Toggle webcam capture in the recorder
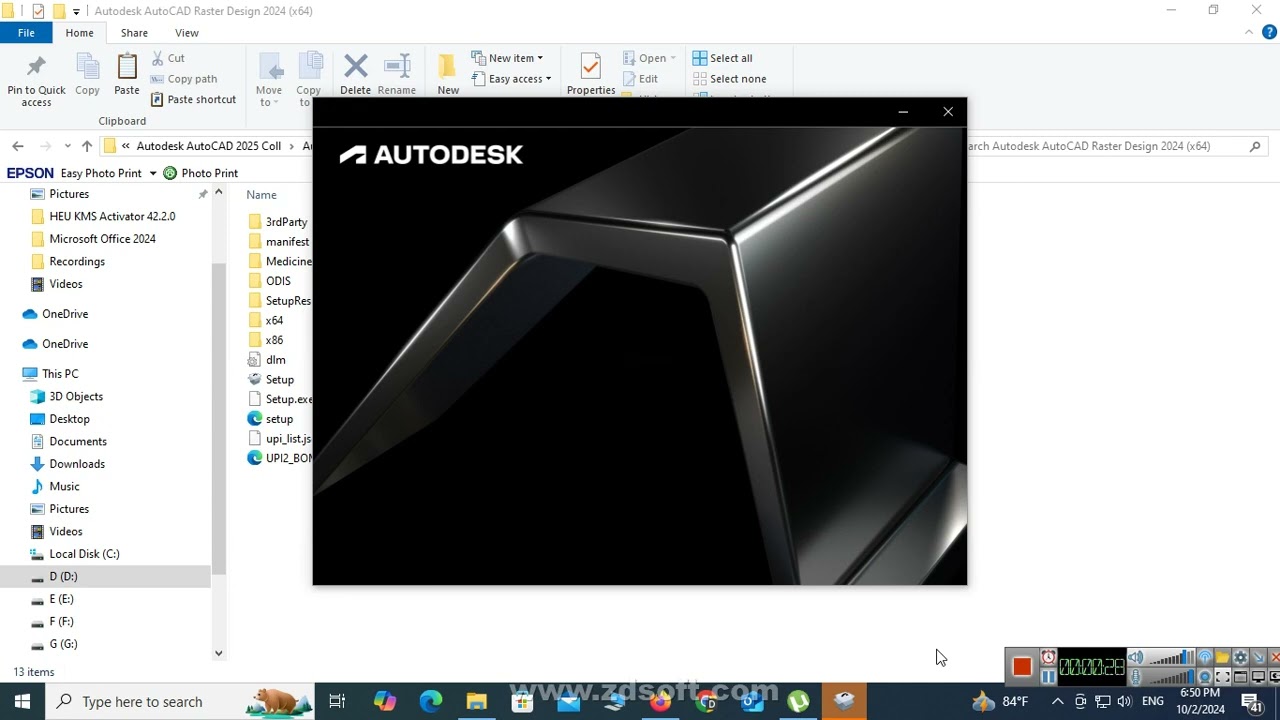 point(1205,677)
